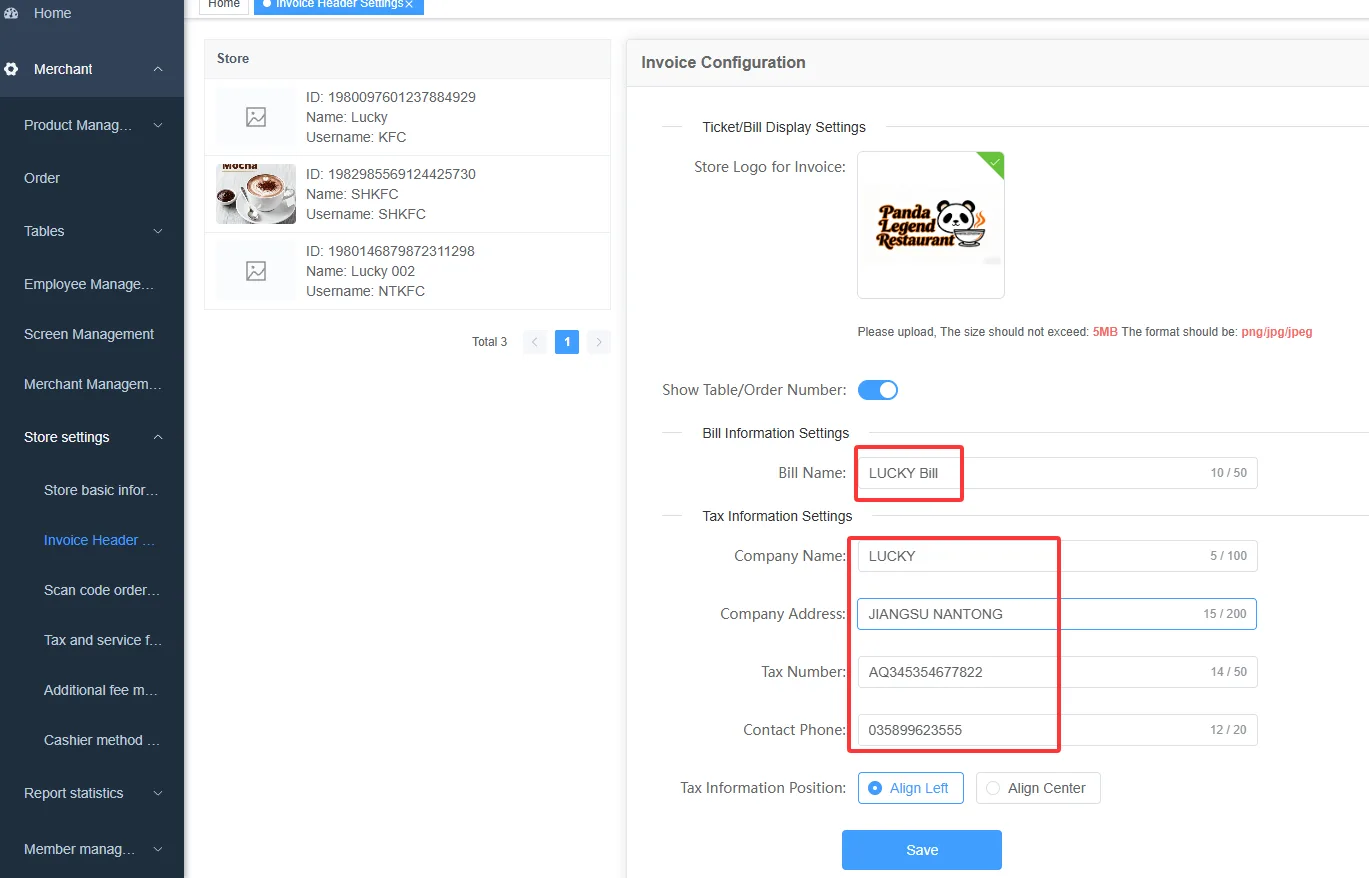This screenshot has height=878, width=1369.
Task: Click the Invoice Configuration heading
Action: coord(723,62)
